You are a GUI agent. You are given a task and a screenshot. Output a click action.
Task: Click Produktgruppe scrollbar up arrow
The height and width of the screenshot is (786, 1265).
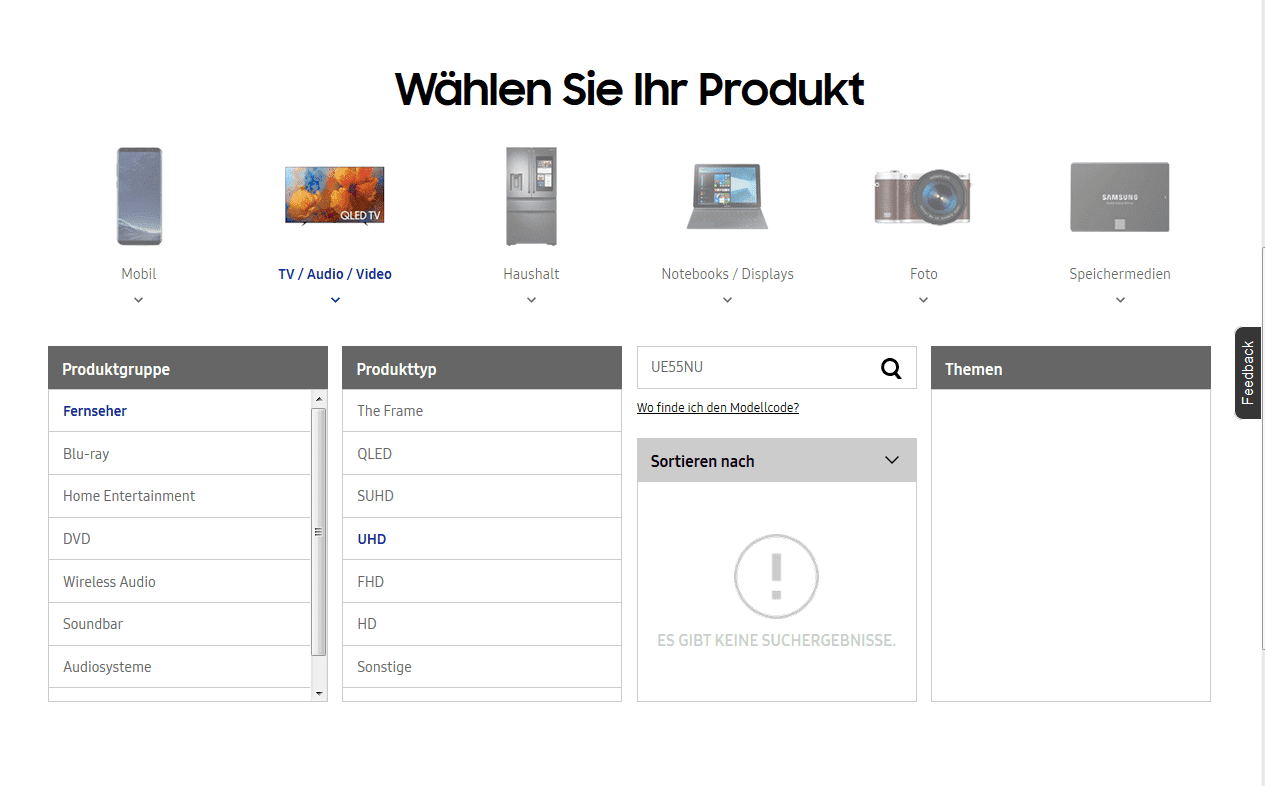(x=319, y=399)
